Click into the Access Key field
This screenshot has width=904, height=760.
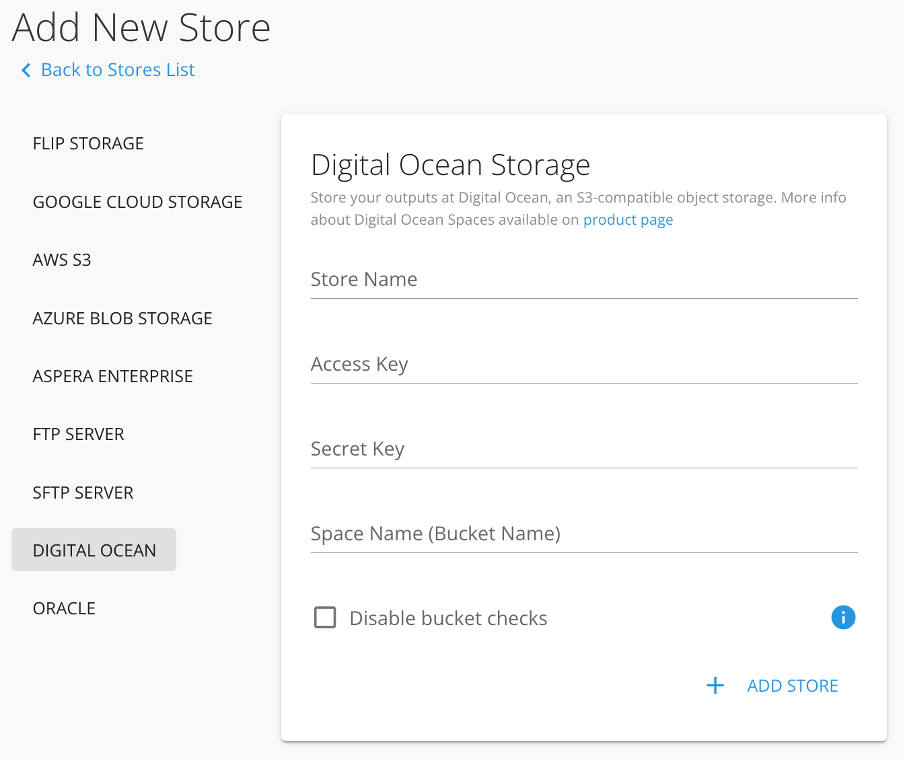pyautogui.click(x=584, y=365)
